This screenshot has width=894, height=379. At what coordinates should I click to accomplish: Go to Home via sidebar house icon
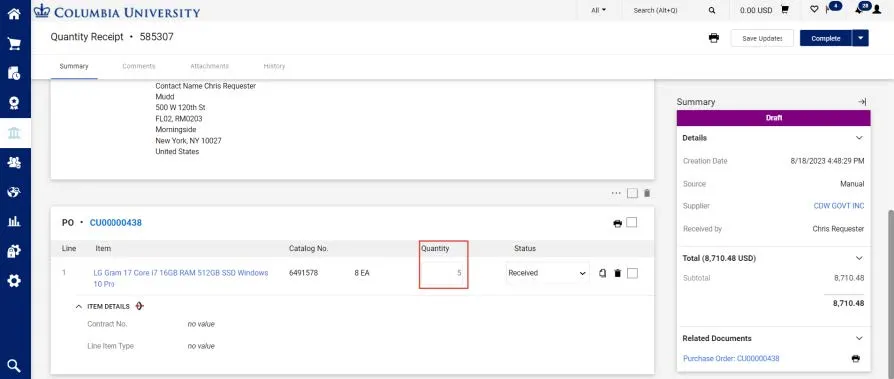tap(14, 13)
